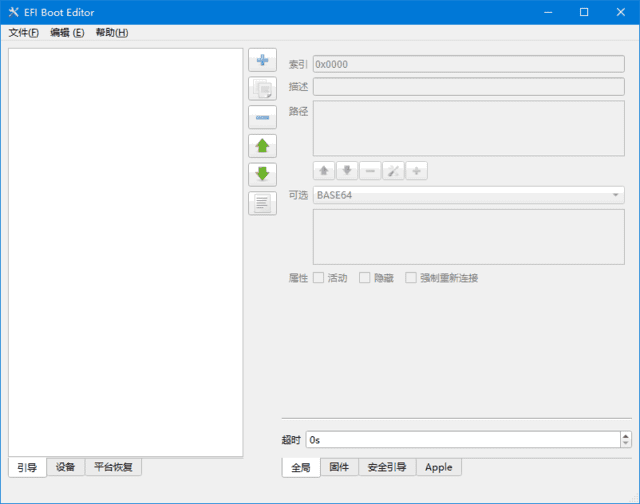The image size is (640, 504).
Task: Click the path edit wand icon
Action: click(393, 171)
